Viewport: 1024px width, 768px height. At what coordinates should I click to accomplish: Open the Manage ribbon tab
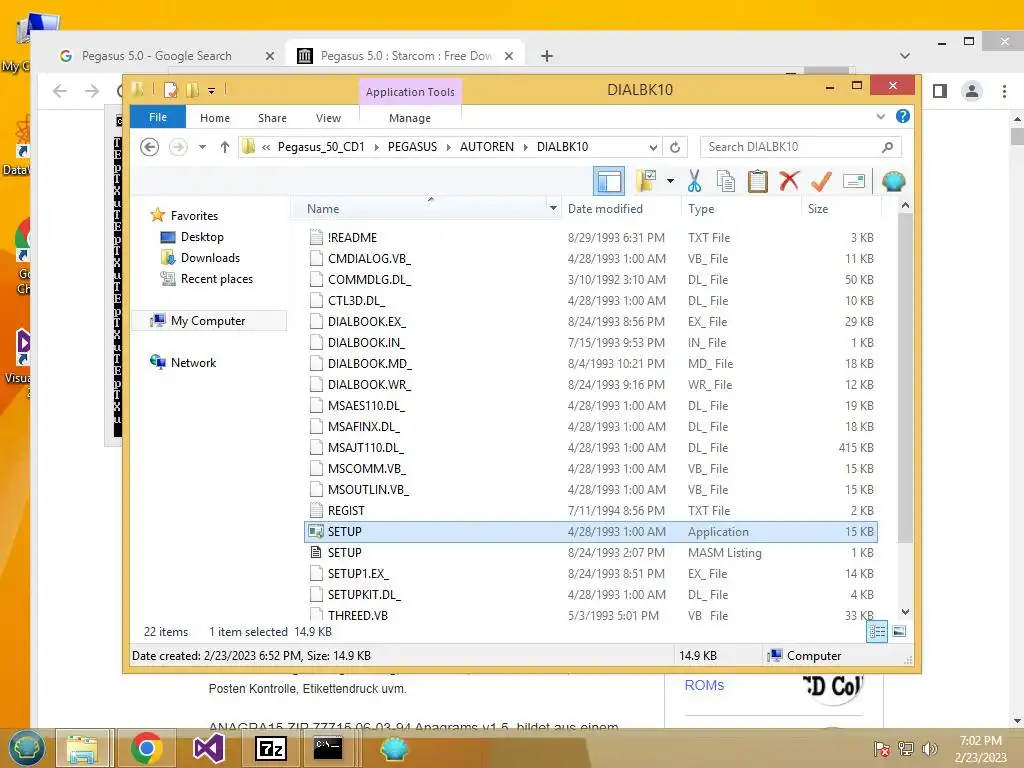[x=409, y=118]
